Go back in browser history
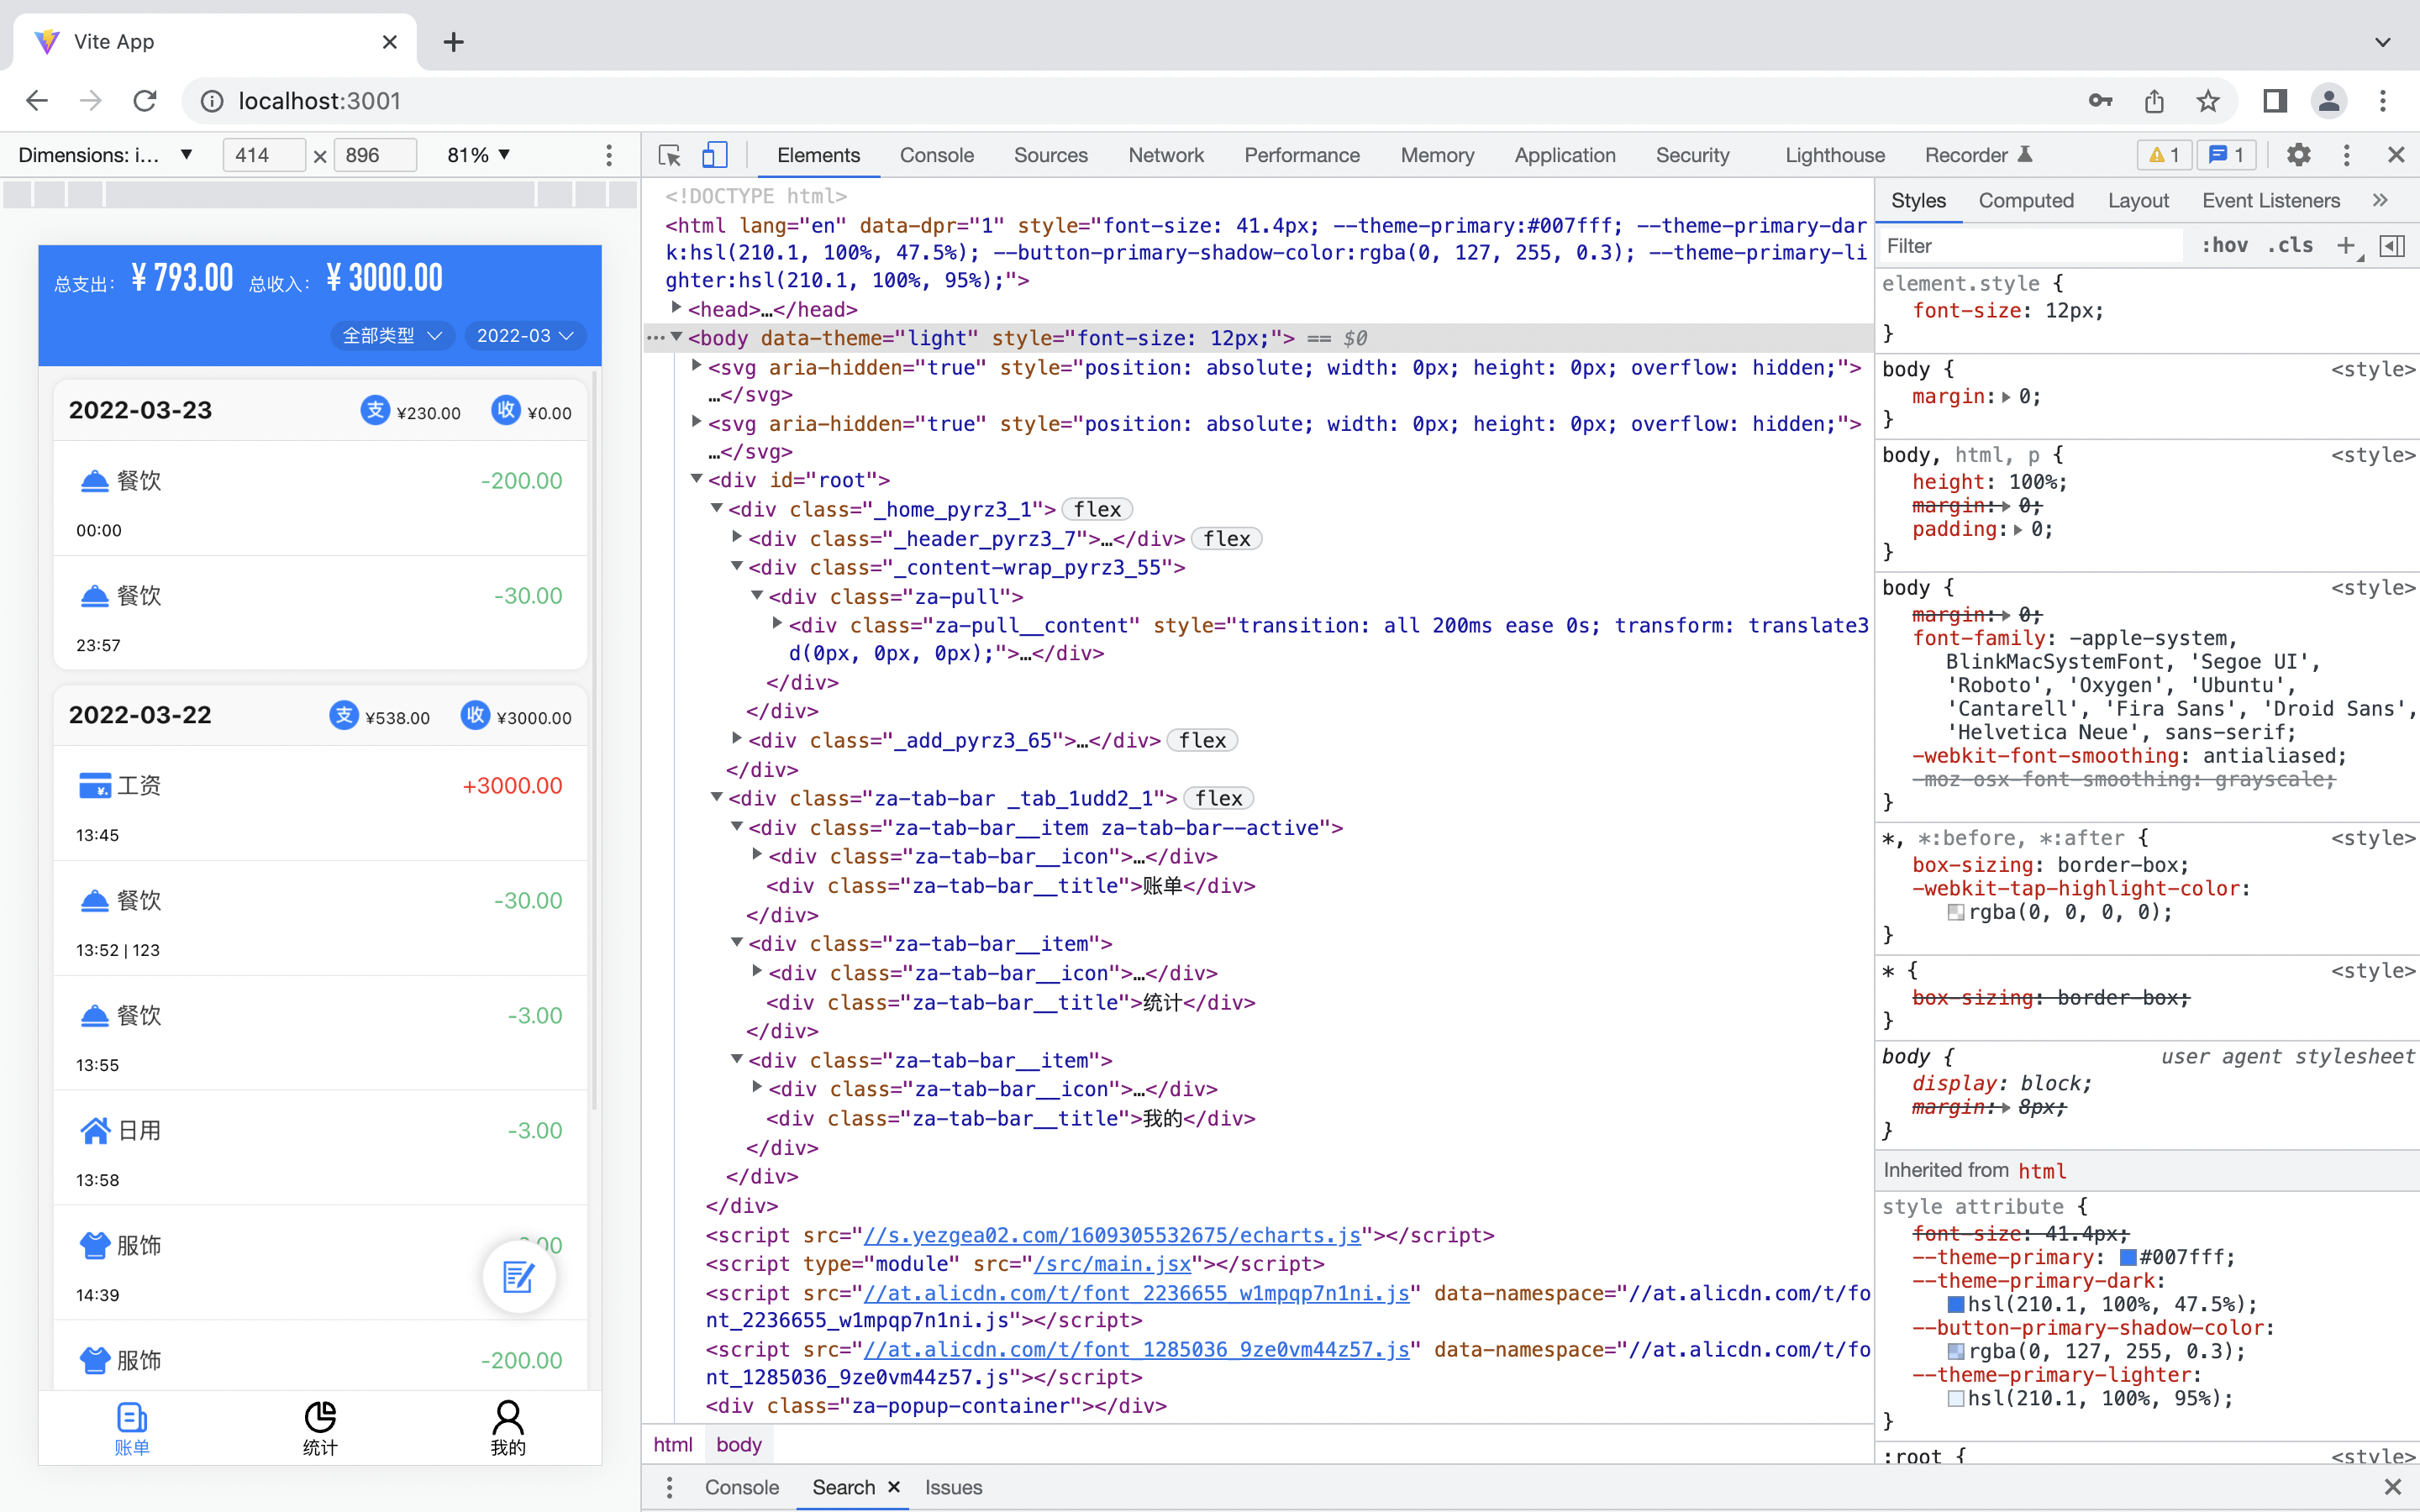The width and height of the screenshot is (2420, 1512). tap(37, 101)
